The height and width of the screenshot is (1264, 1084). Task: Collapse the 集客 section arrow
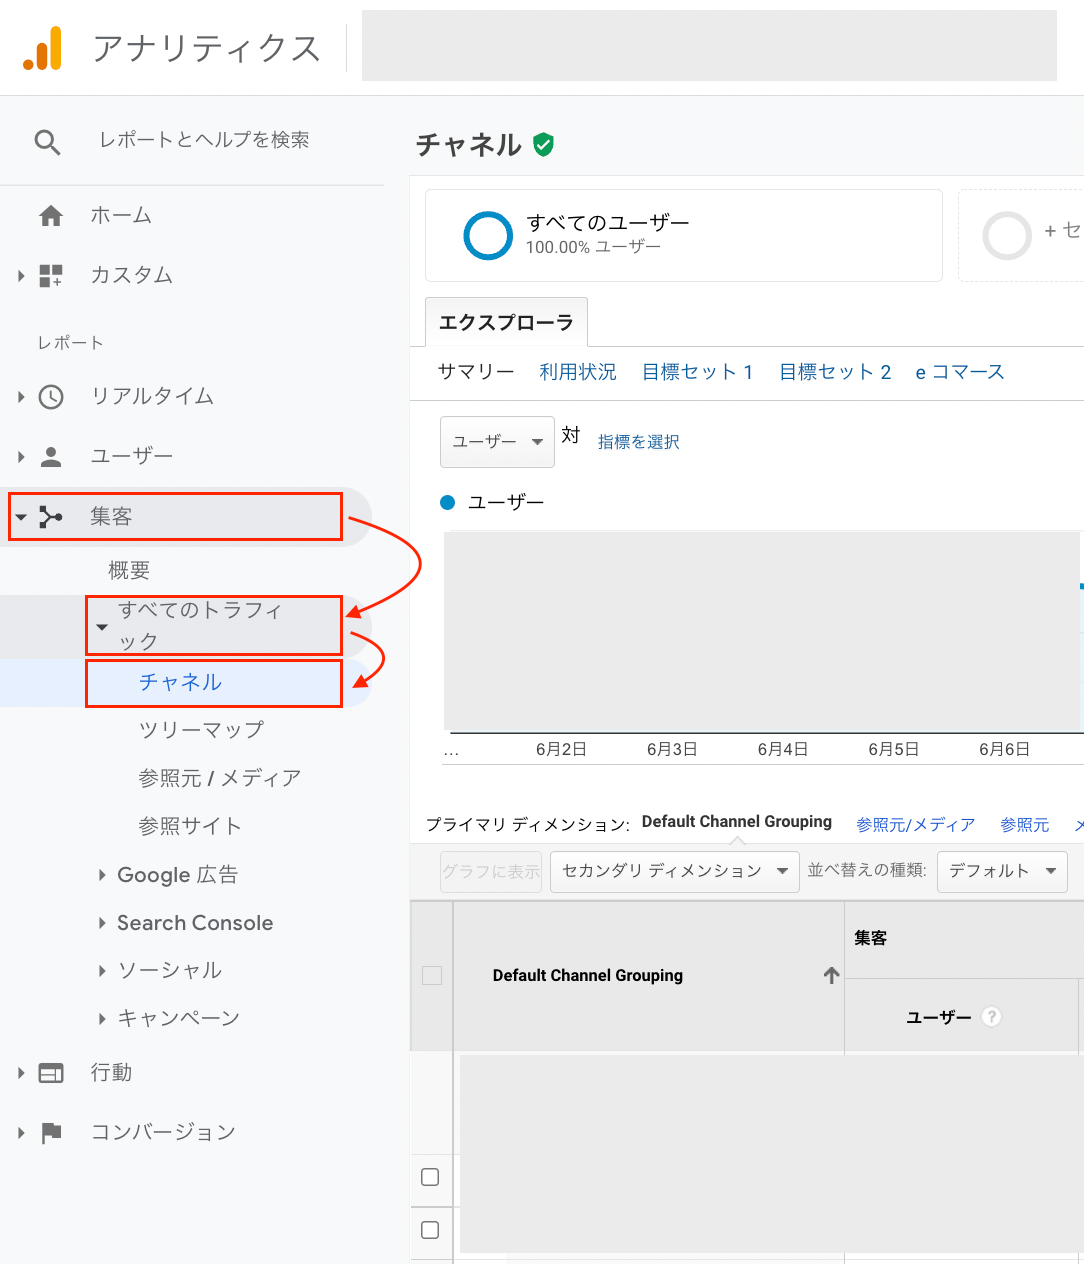21,517
